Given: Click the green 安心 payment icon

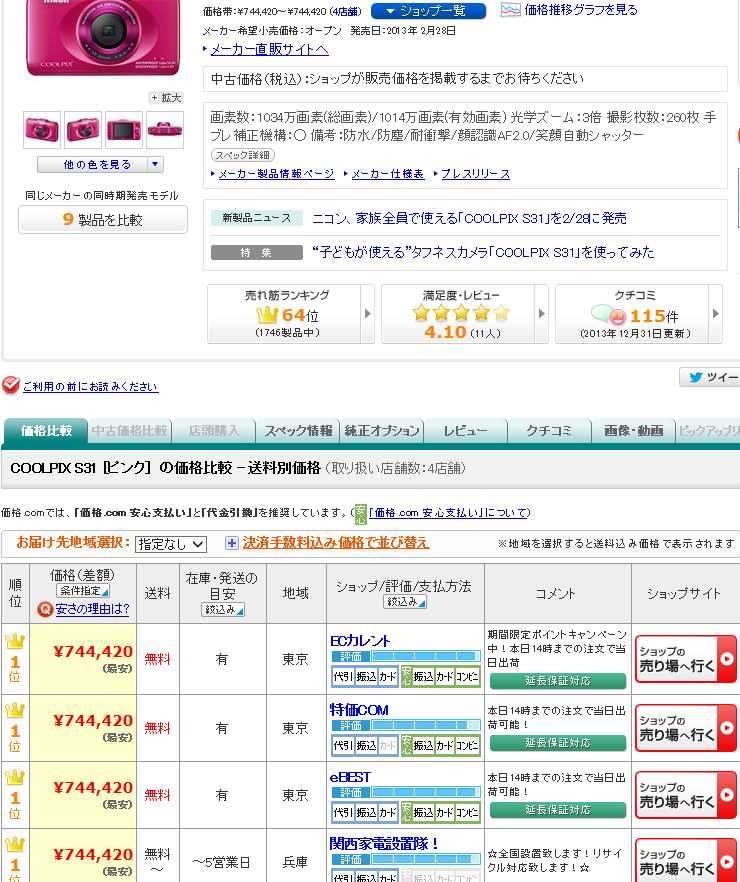Looking at the screenshot, I should click(360, 513).
